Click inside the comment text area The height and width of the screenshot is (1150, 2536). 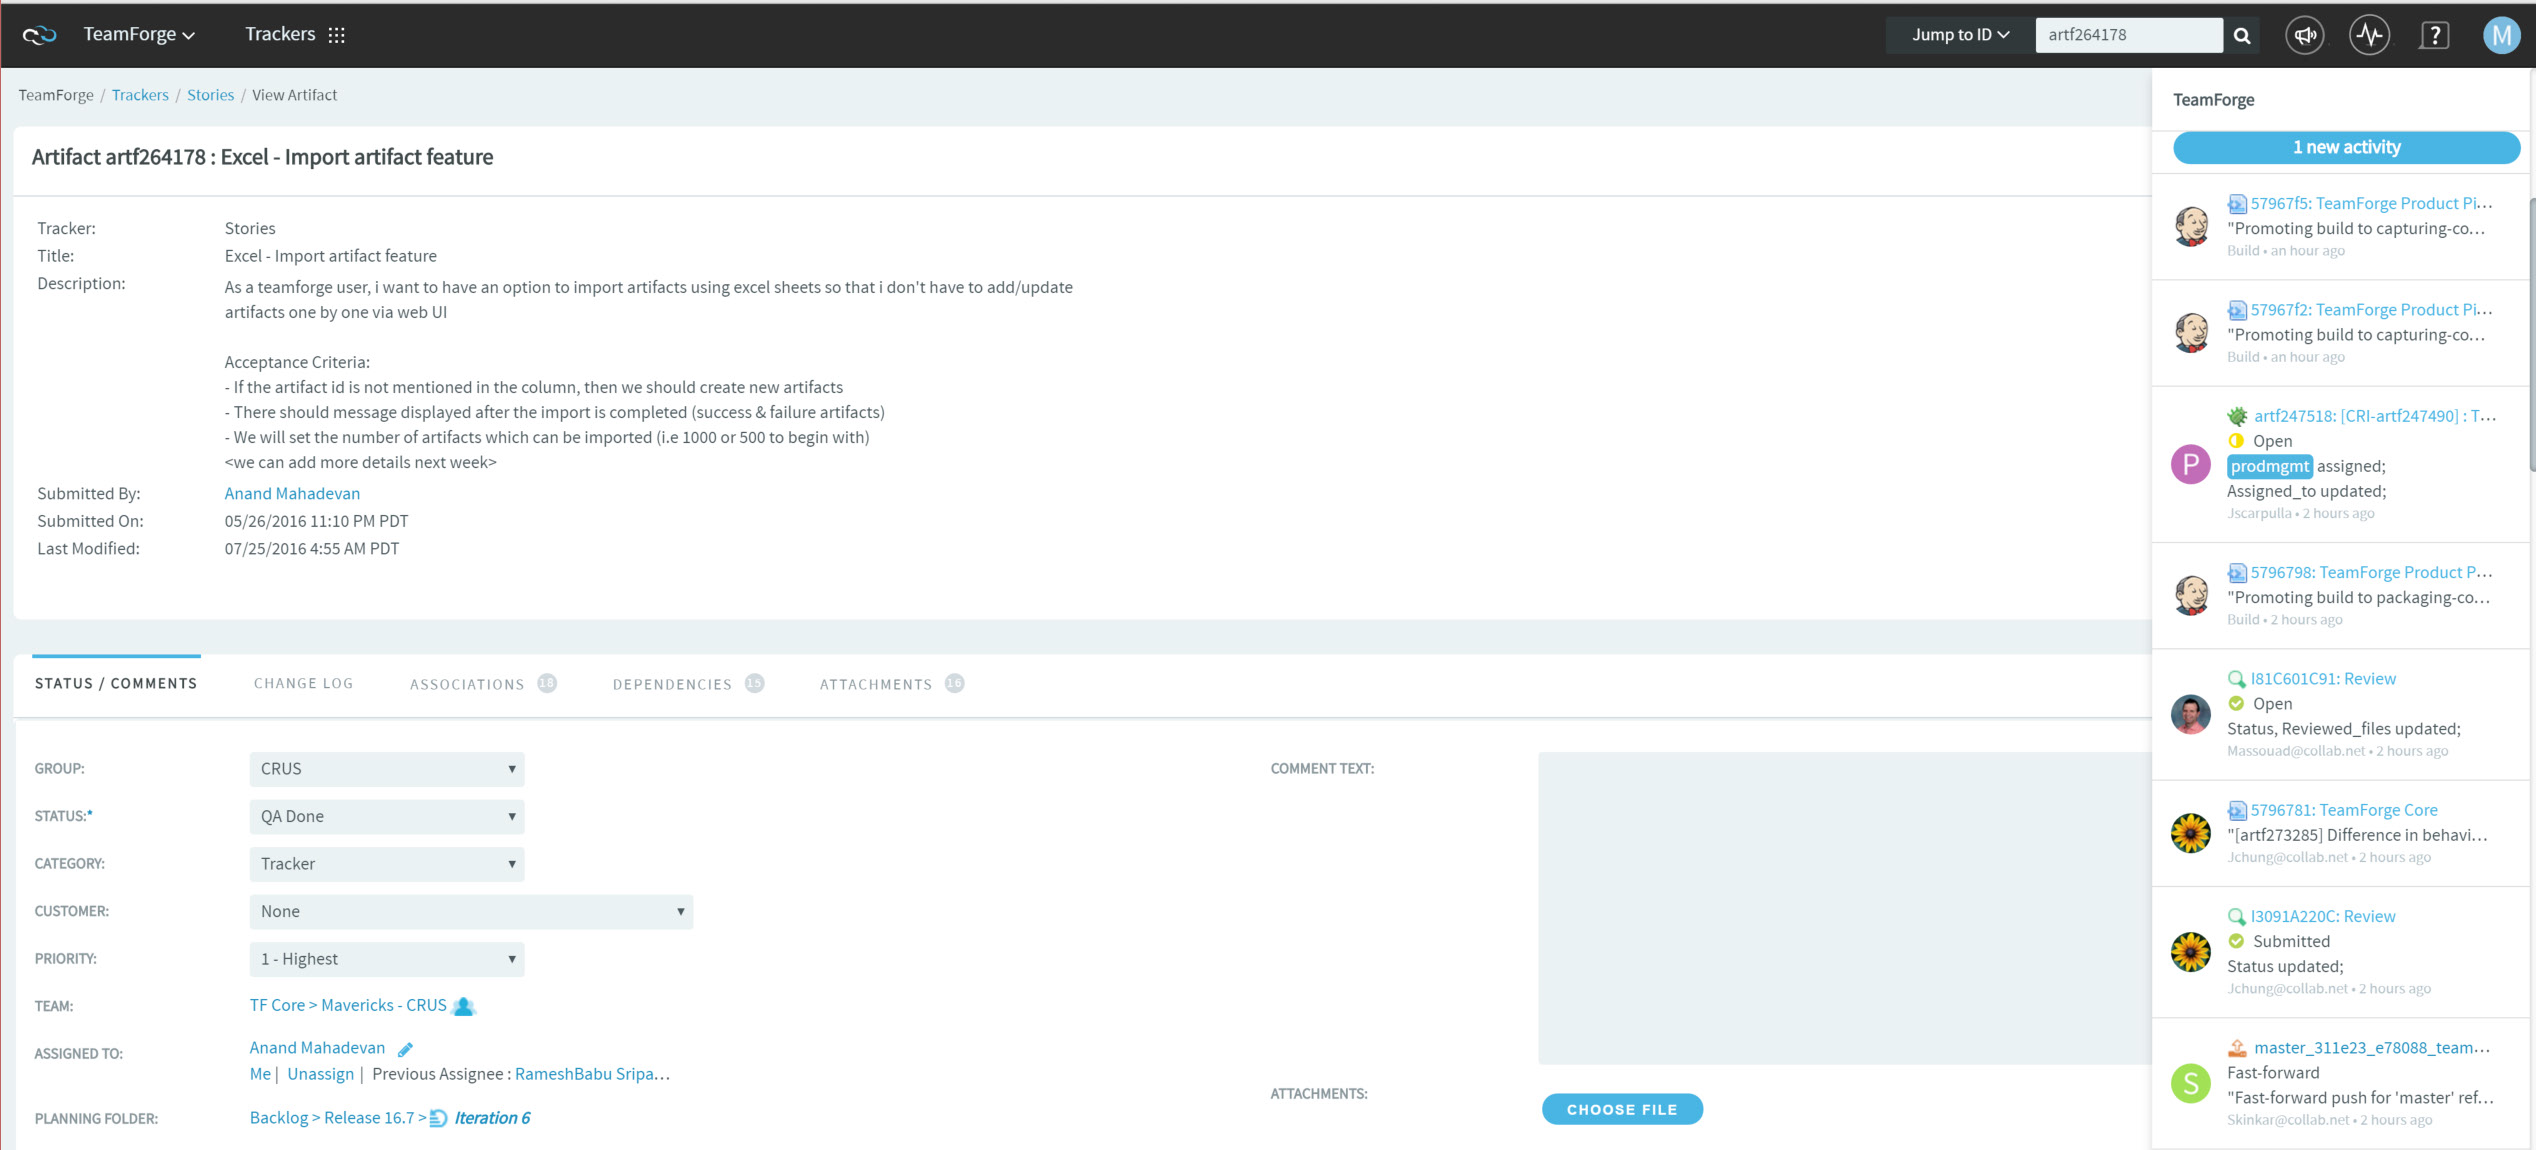coord(1843,907)
